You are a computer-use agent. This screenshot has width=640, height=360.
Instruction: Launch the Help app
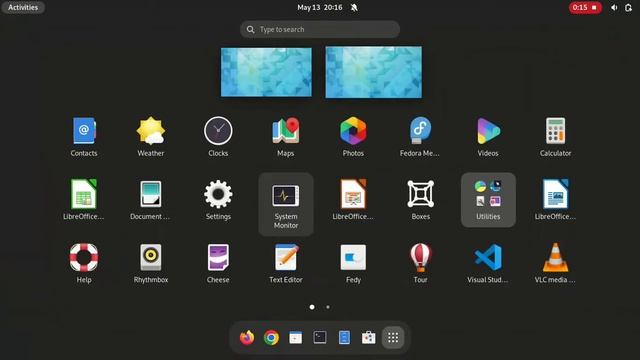pos(84,263)
